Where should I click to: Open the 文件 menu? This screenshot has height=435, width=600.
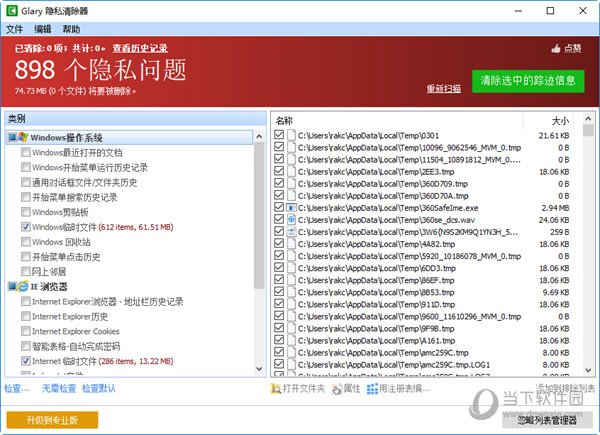[15, 29]
